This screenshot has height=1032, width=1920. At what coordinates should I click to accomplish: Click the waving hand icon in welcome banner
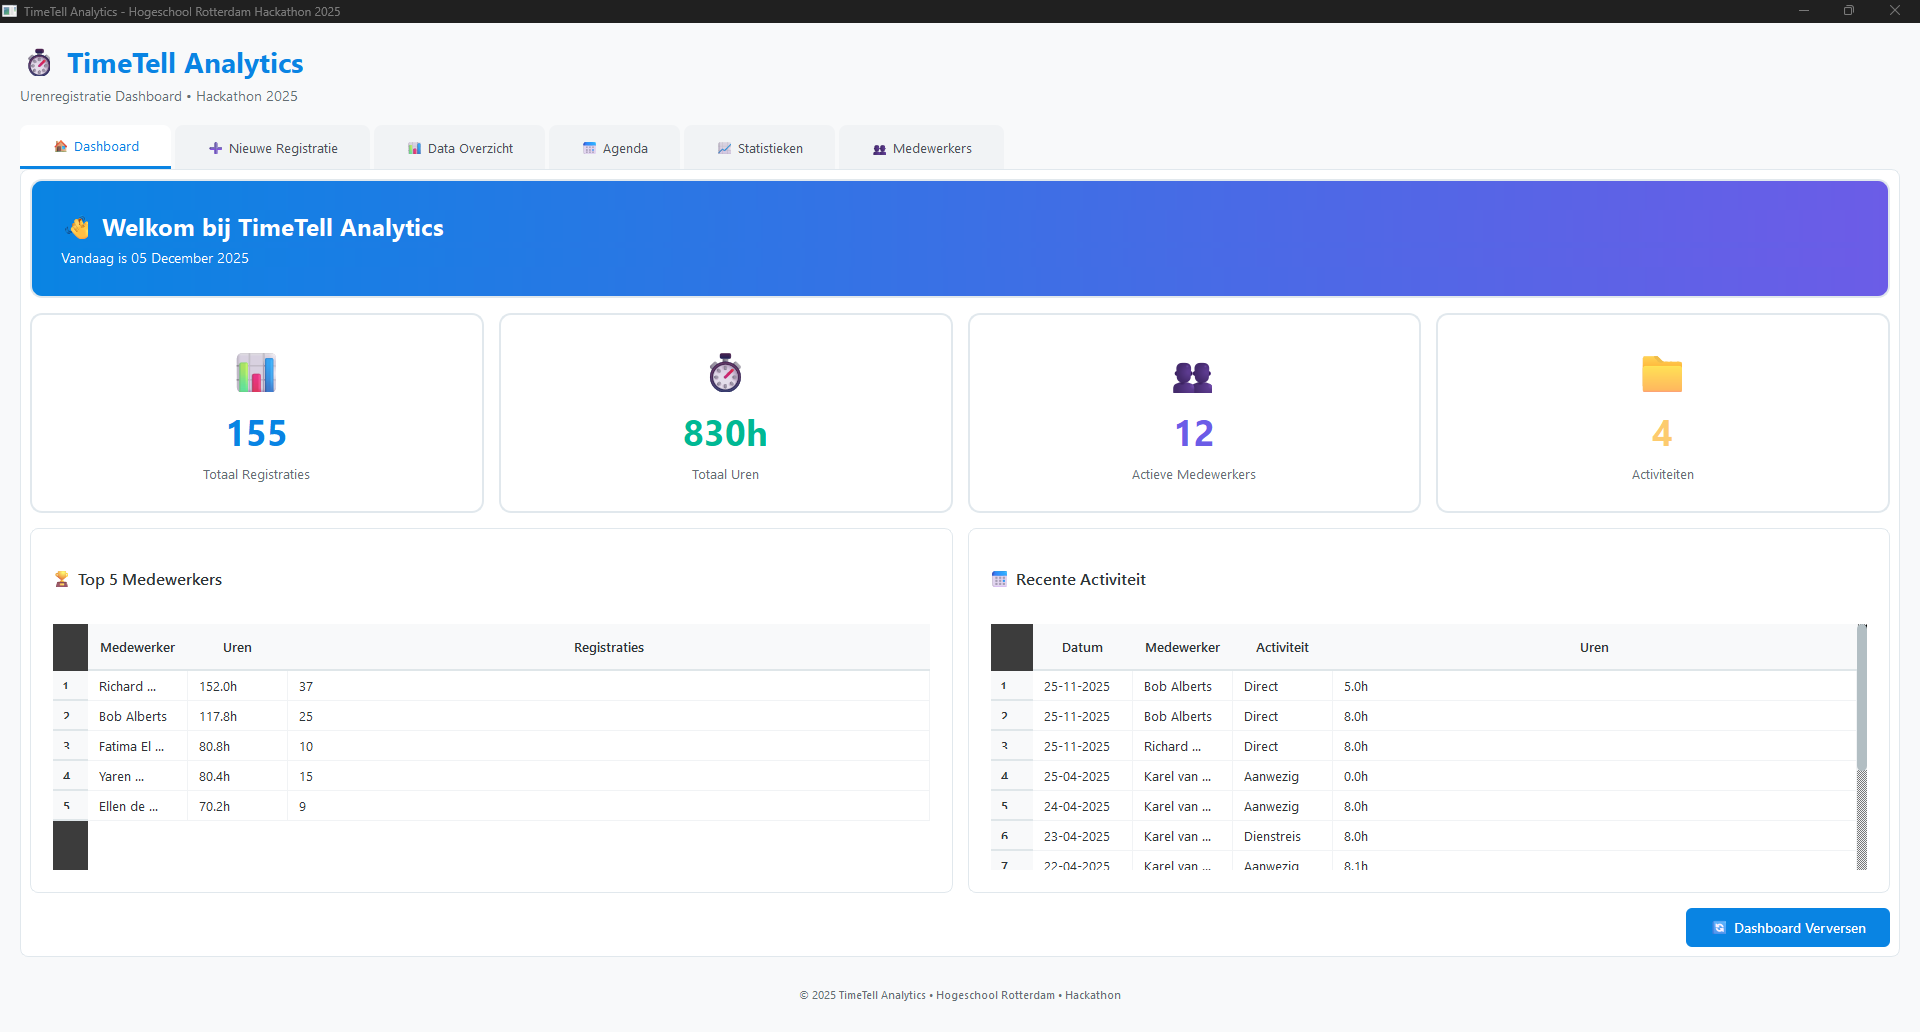click(78, 228)
